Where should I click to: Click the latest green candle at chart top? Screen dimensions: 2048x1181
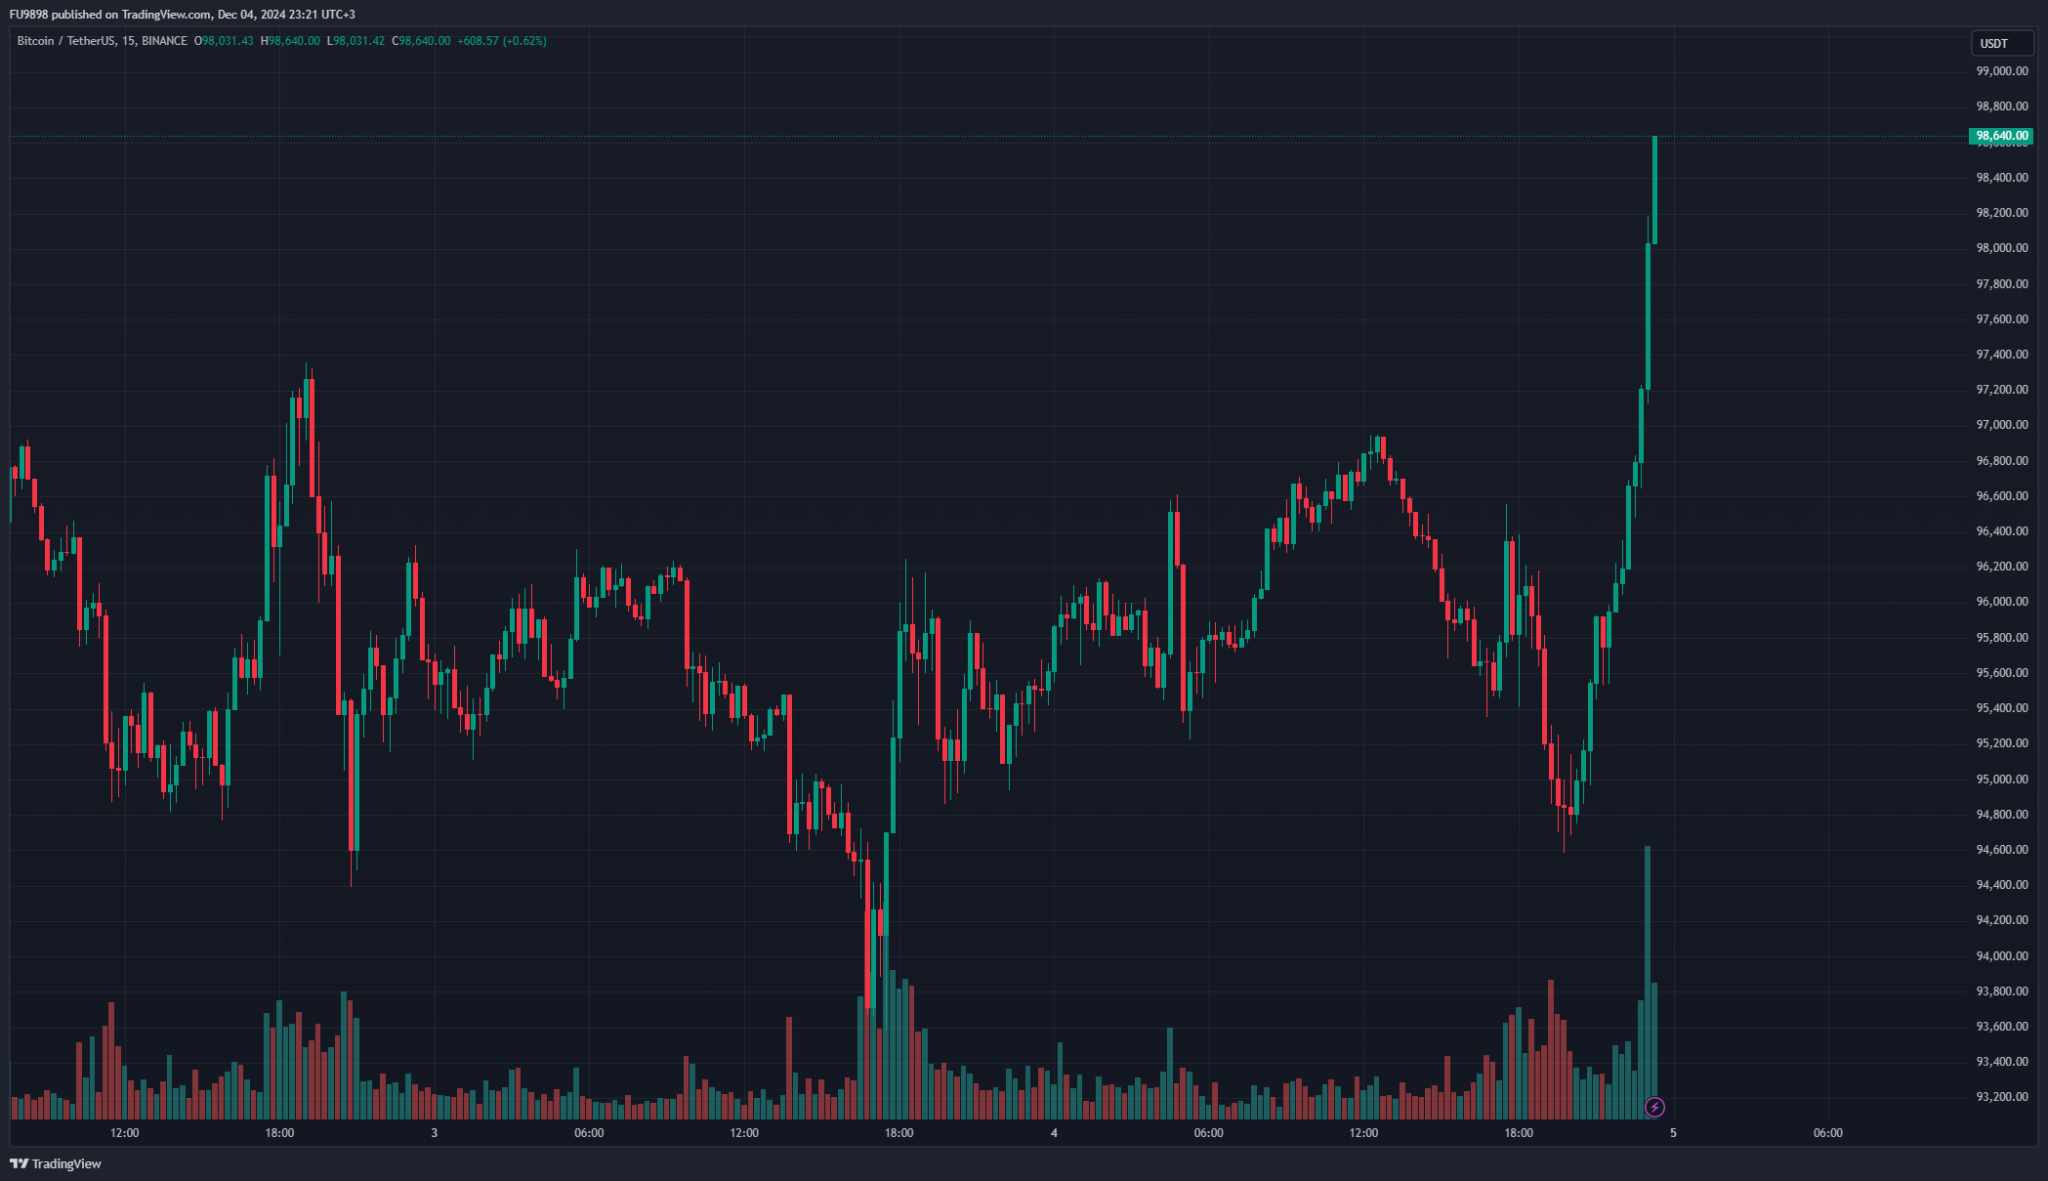point(1655,190)
